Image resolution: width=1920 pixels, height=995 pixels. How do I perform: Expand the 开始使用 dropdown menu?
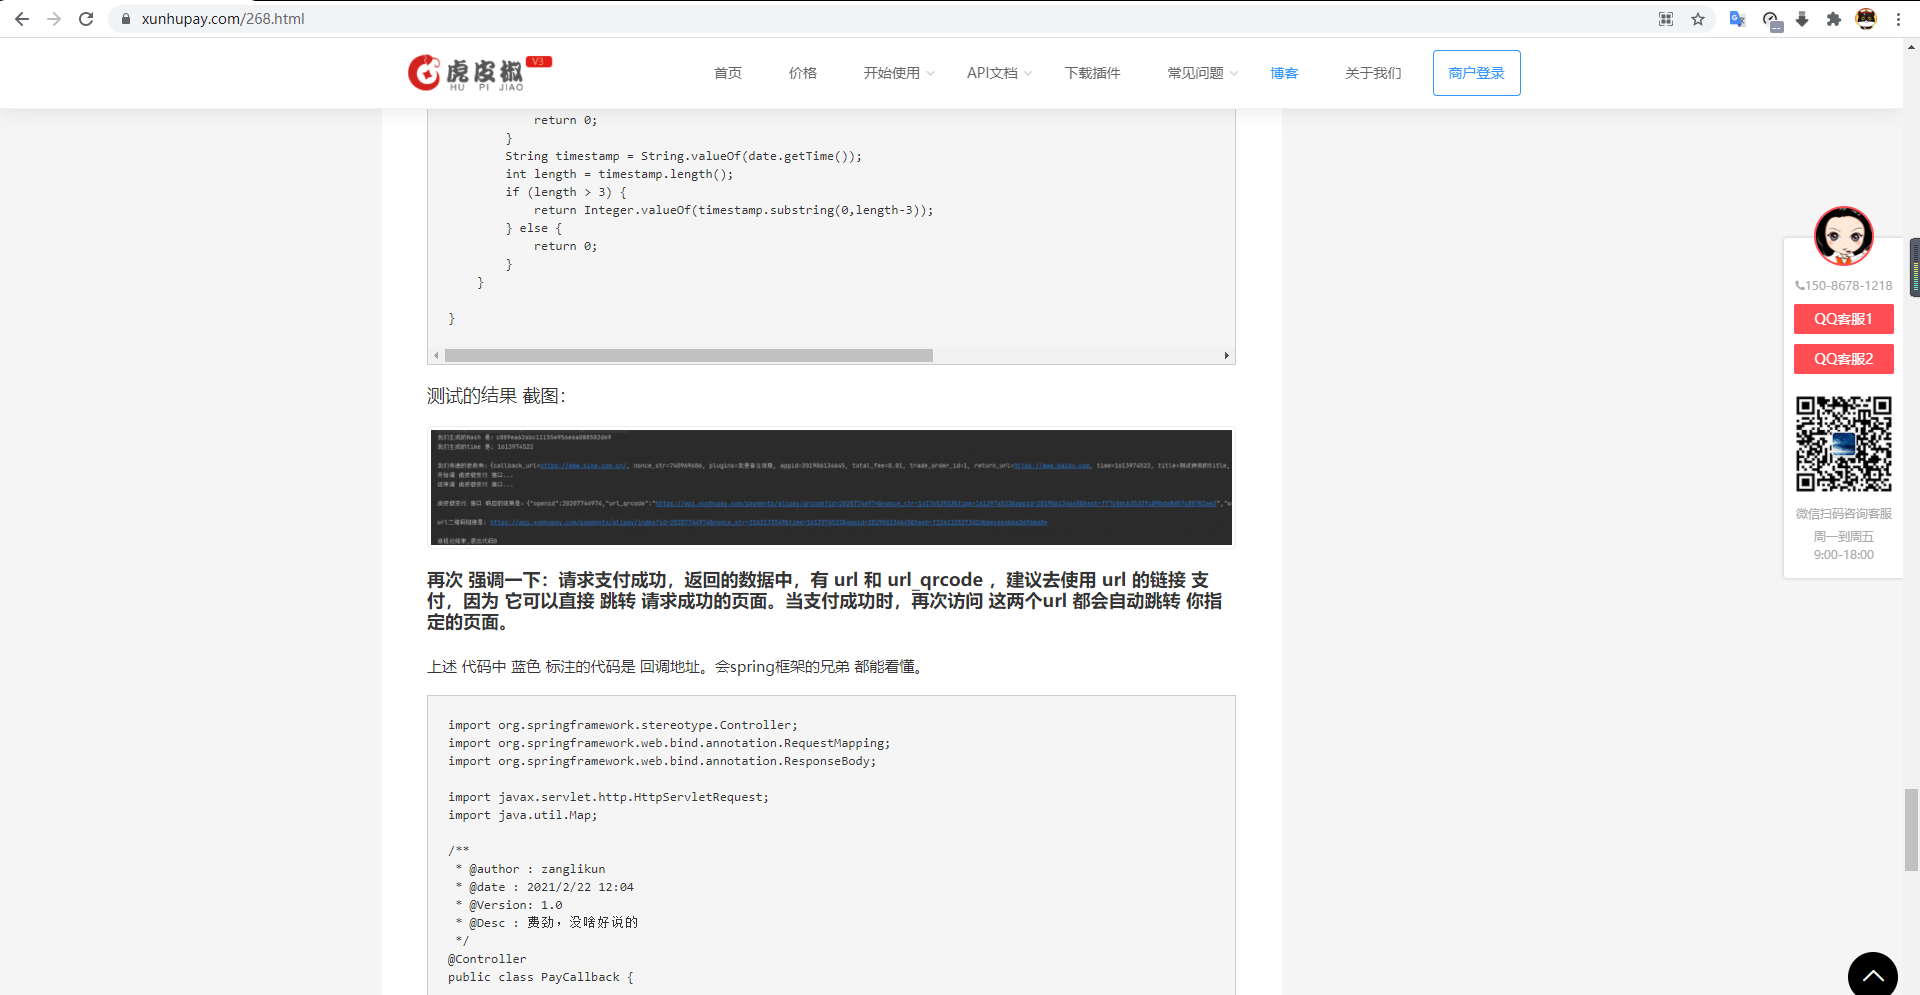898,73
